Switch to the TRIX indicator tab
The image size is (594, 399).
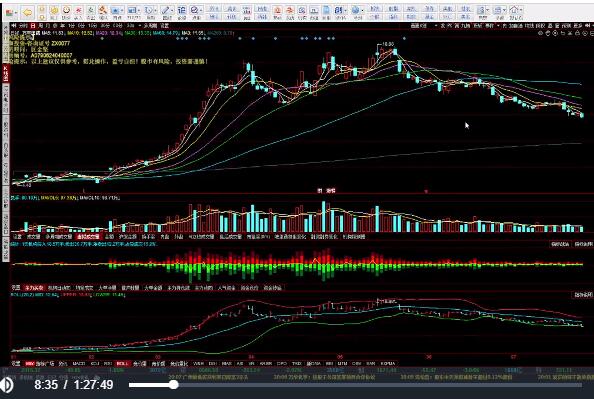(x=296, y=363)
